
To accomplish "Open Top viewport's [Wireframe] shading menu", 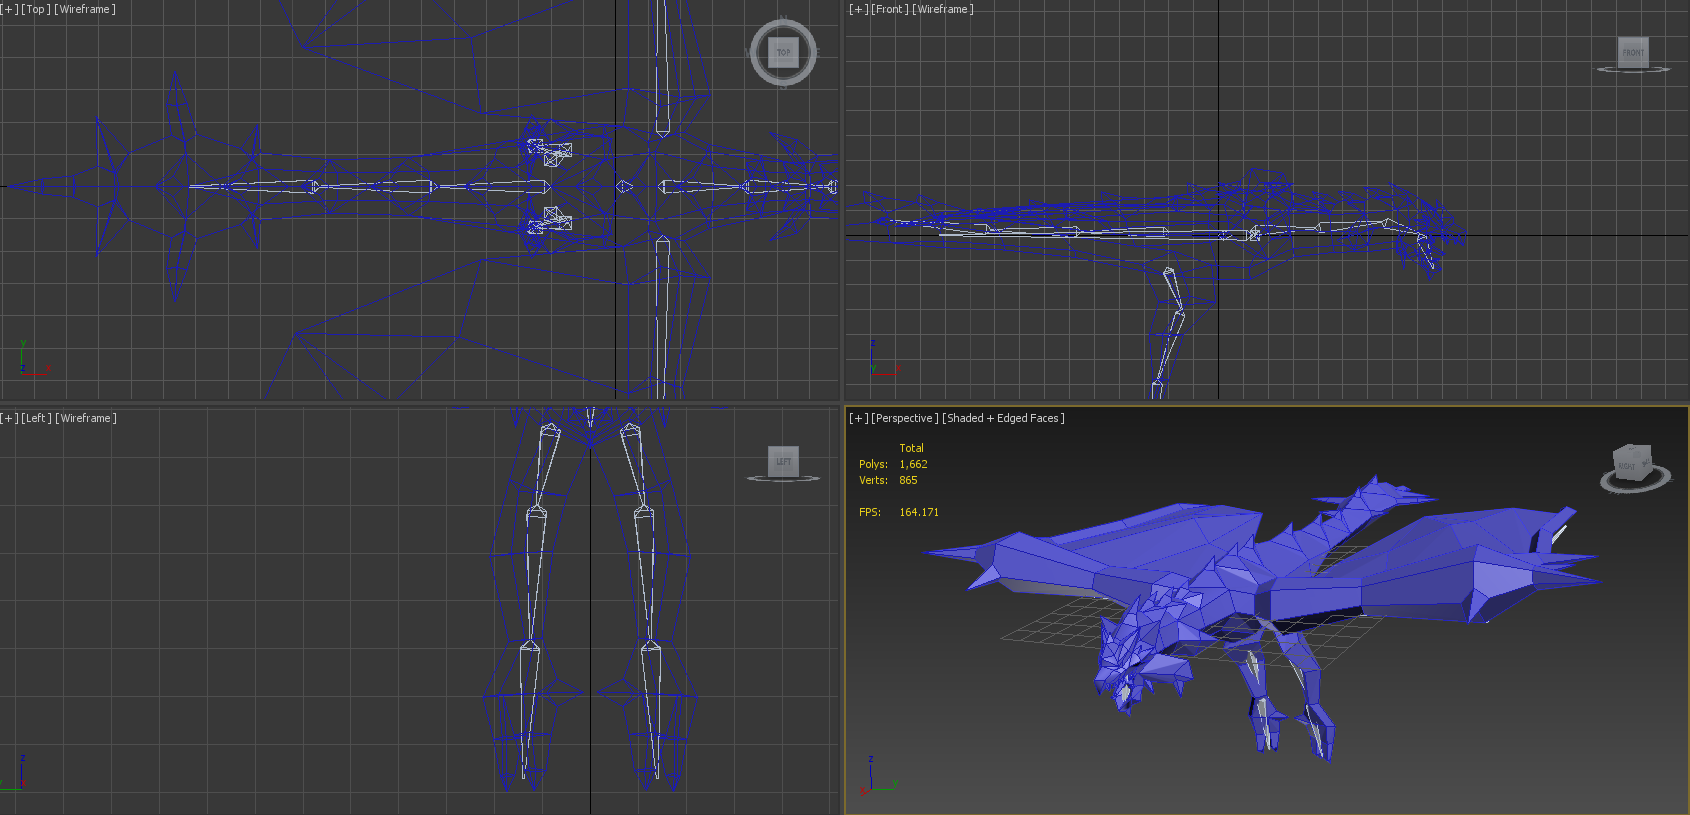I will coord(85,9).
